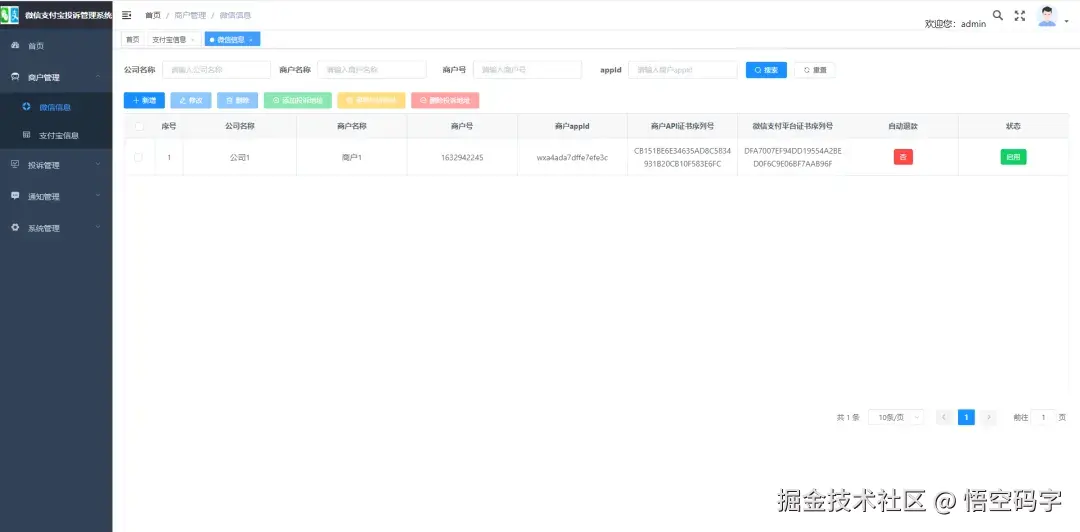Switch to the 首页 page tab
This screenshot has width=1080, height=532.
(x=132, y=39)
